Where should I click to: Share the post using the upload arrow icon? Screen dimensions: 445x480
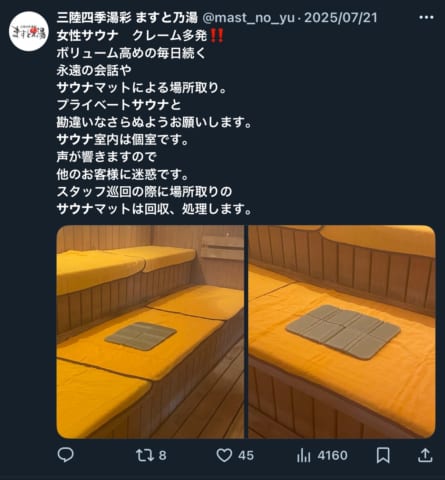tap(425, 455)
